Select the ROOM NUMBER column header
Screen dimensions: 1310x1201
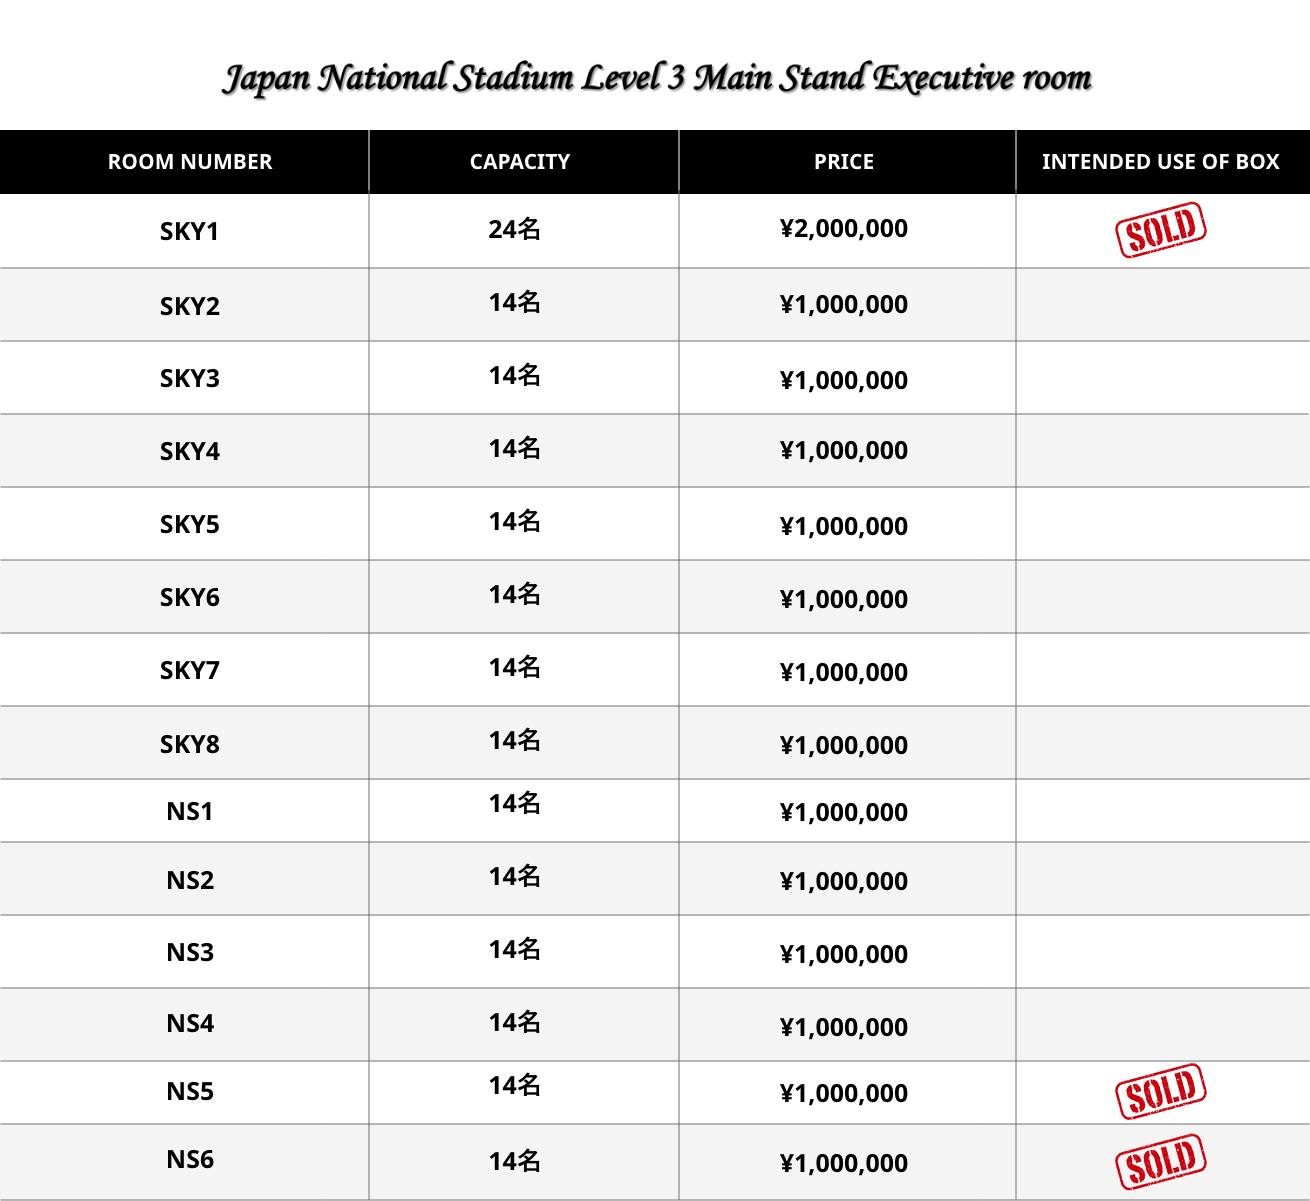point(190,161)
